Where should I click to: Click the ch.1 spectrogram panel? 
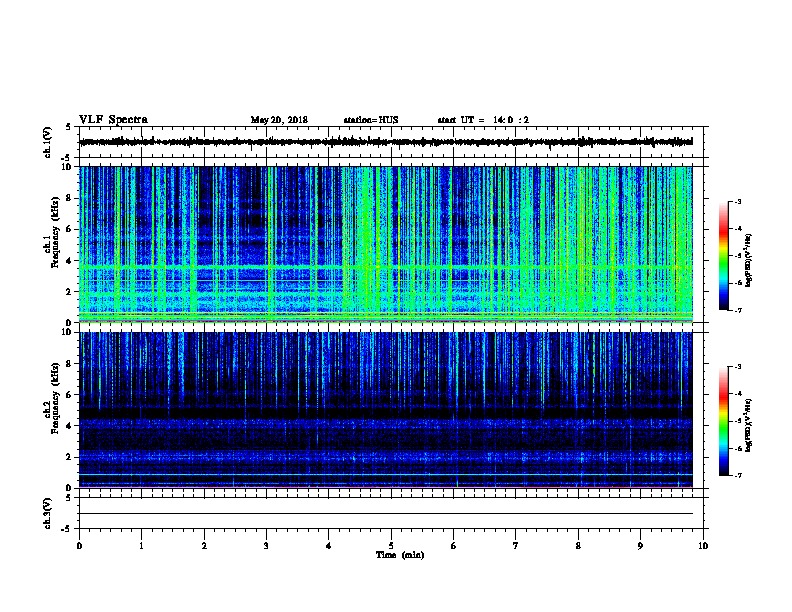click(x=386, y=244)
